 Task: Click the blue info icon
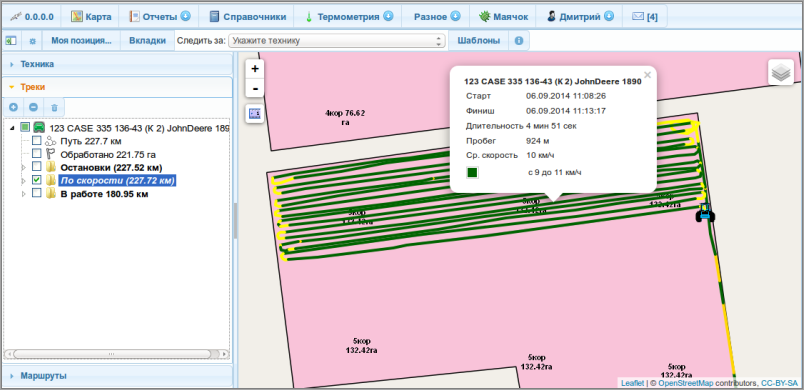point(519,40)
